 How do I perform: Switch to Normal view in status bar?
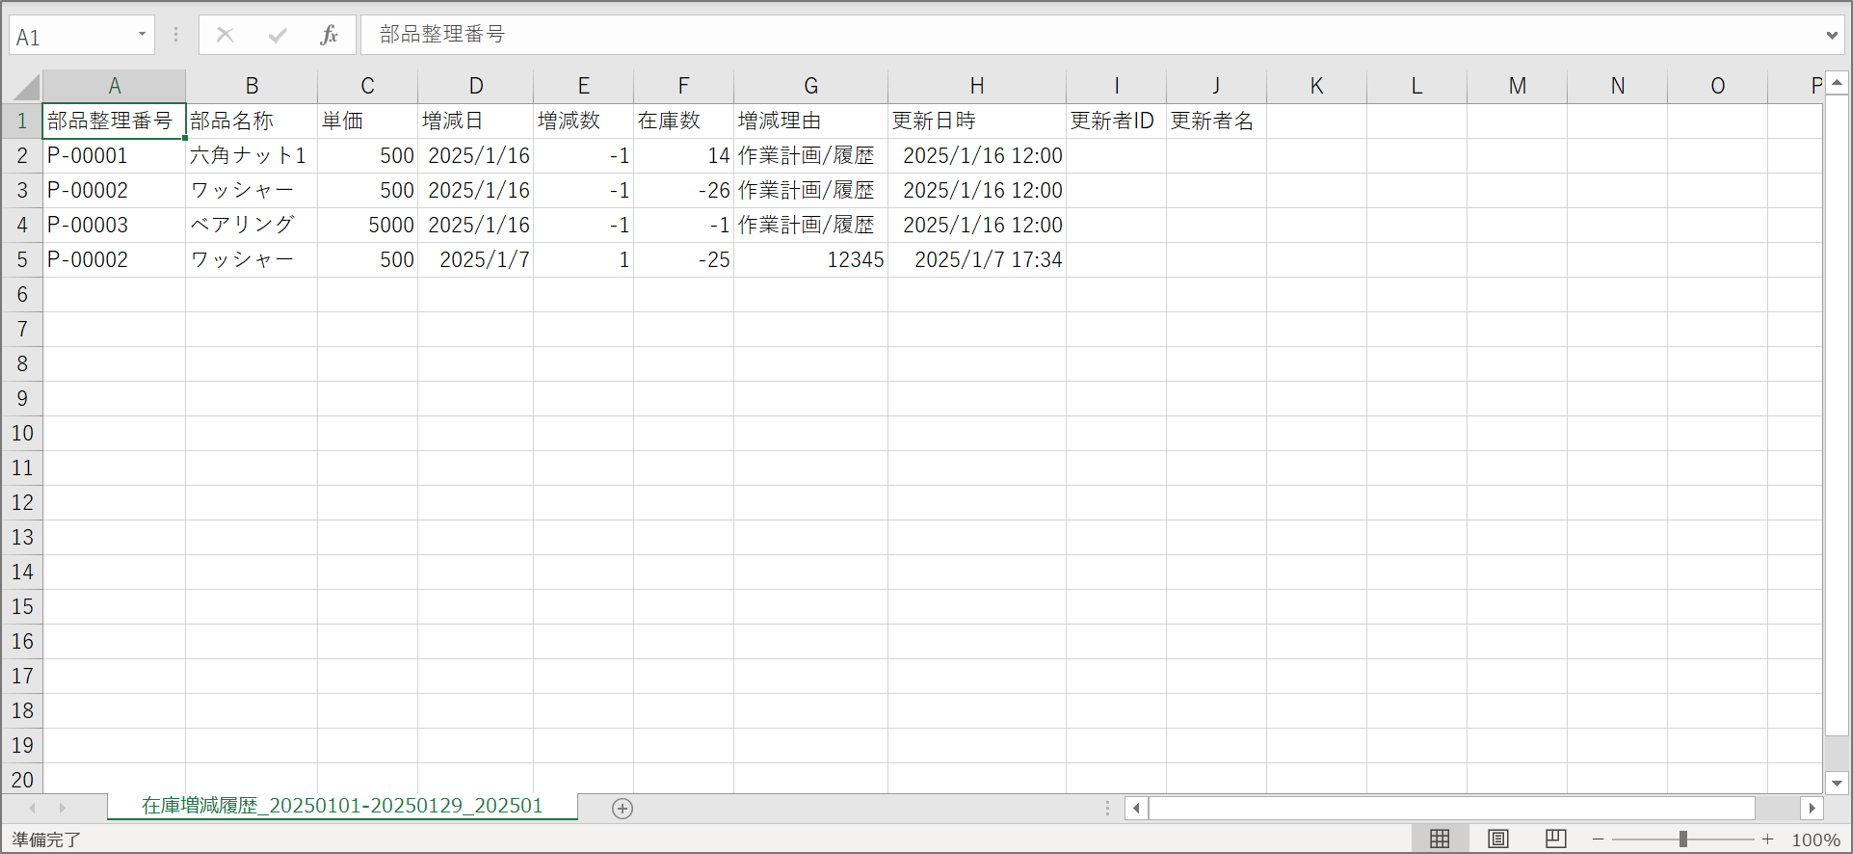click(x=1439, y=839)
